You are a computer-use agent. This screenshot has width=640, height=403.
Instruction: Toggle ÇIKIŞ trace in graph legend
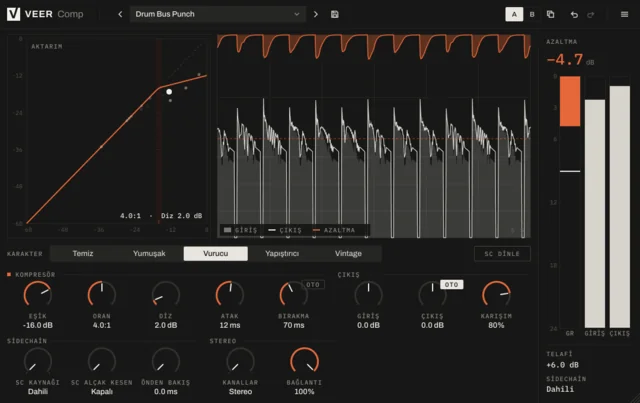pos(284,230)
